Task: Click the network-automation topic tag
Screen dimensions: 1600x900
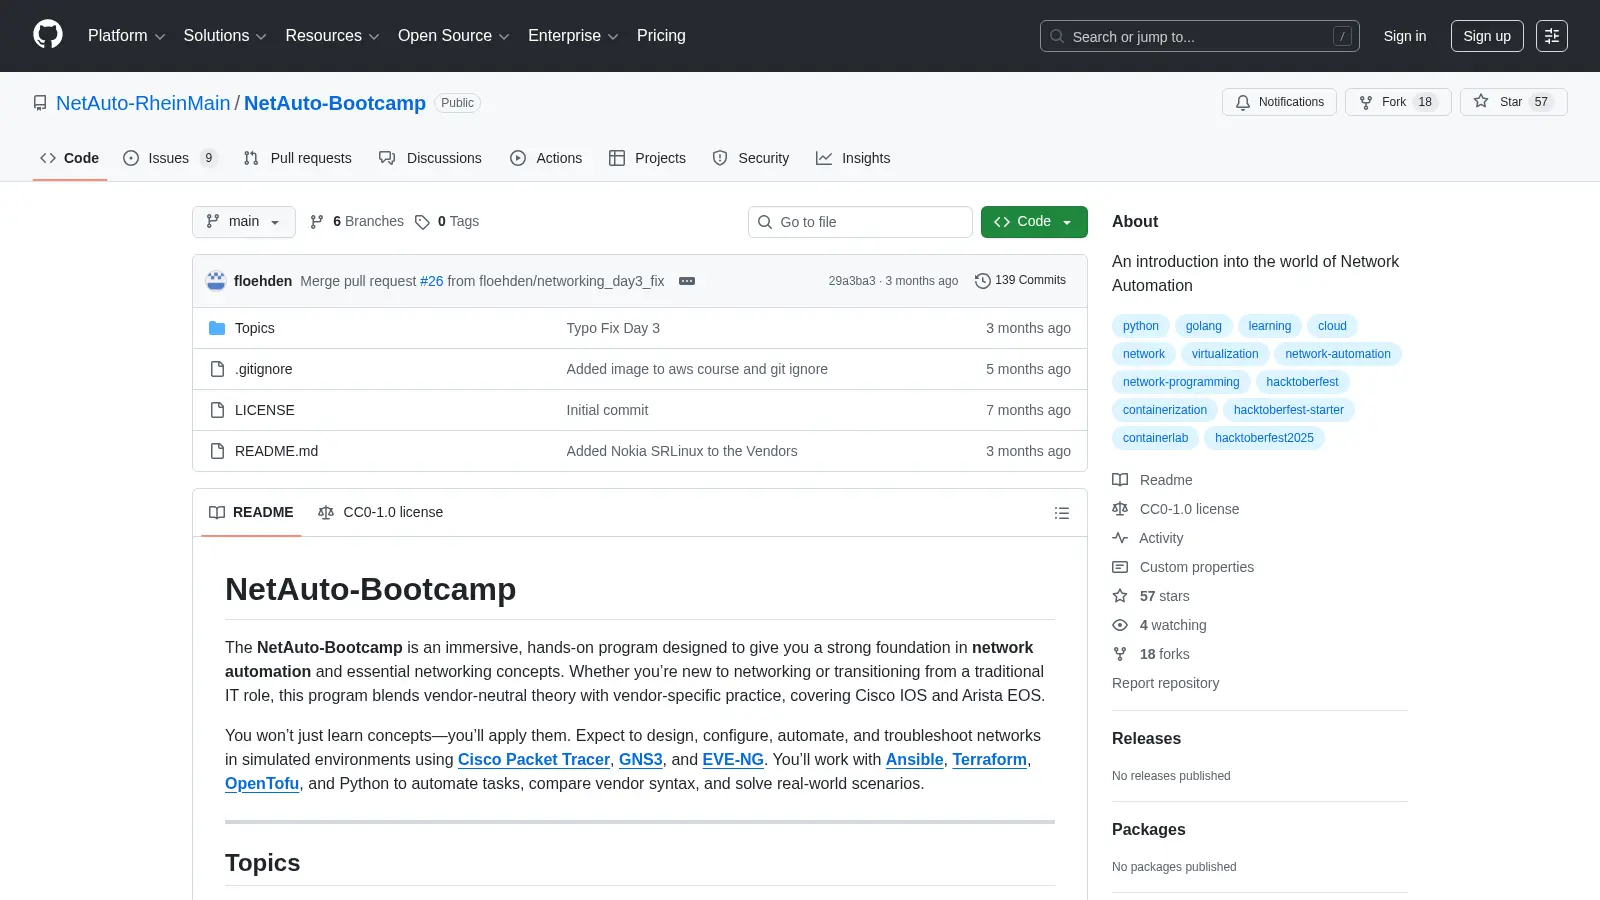Action: (x=1337, y=354)
